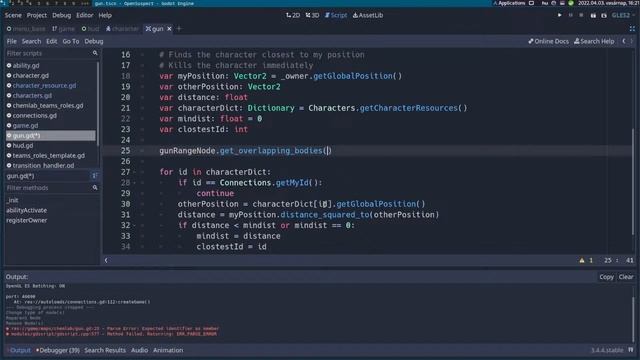Open the Editor menu
640x360 pixels.
(84, 15)
